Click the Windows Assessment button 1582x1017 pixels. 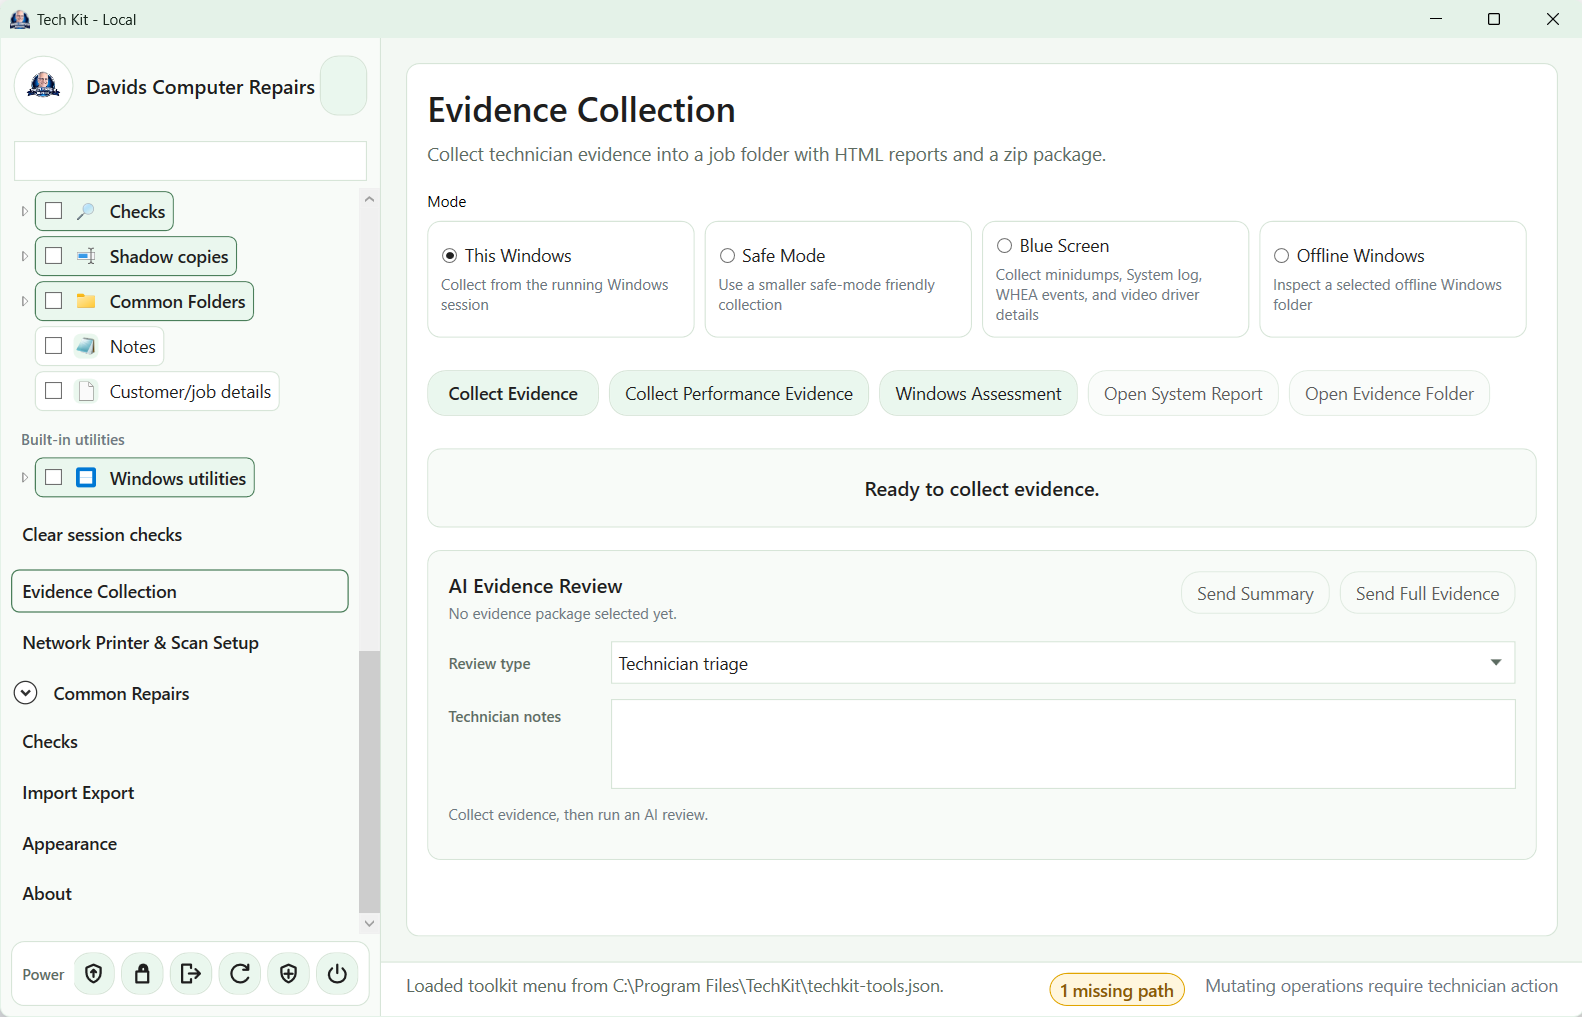coord(978,394)
